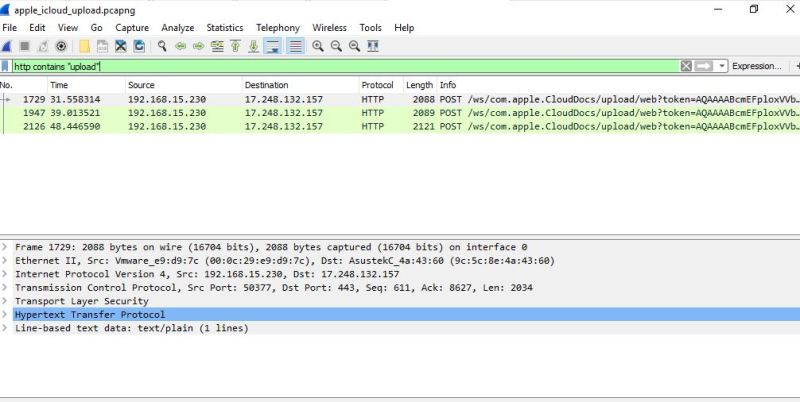
Task: Expand Hypertext Transfer Protocol details
Action: [5, 314]
